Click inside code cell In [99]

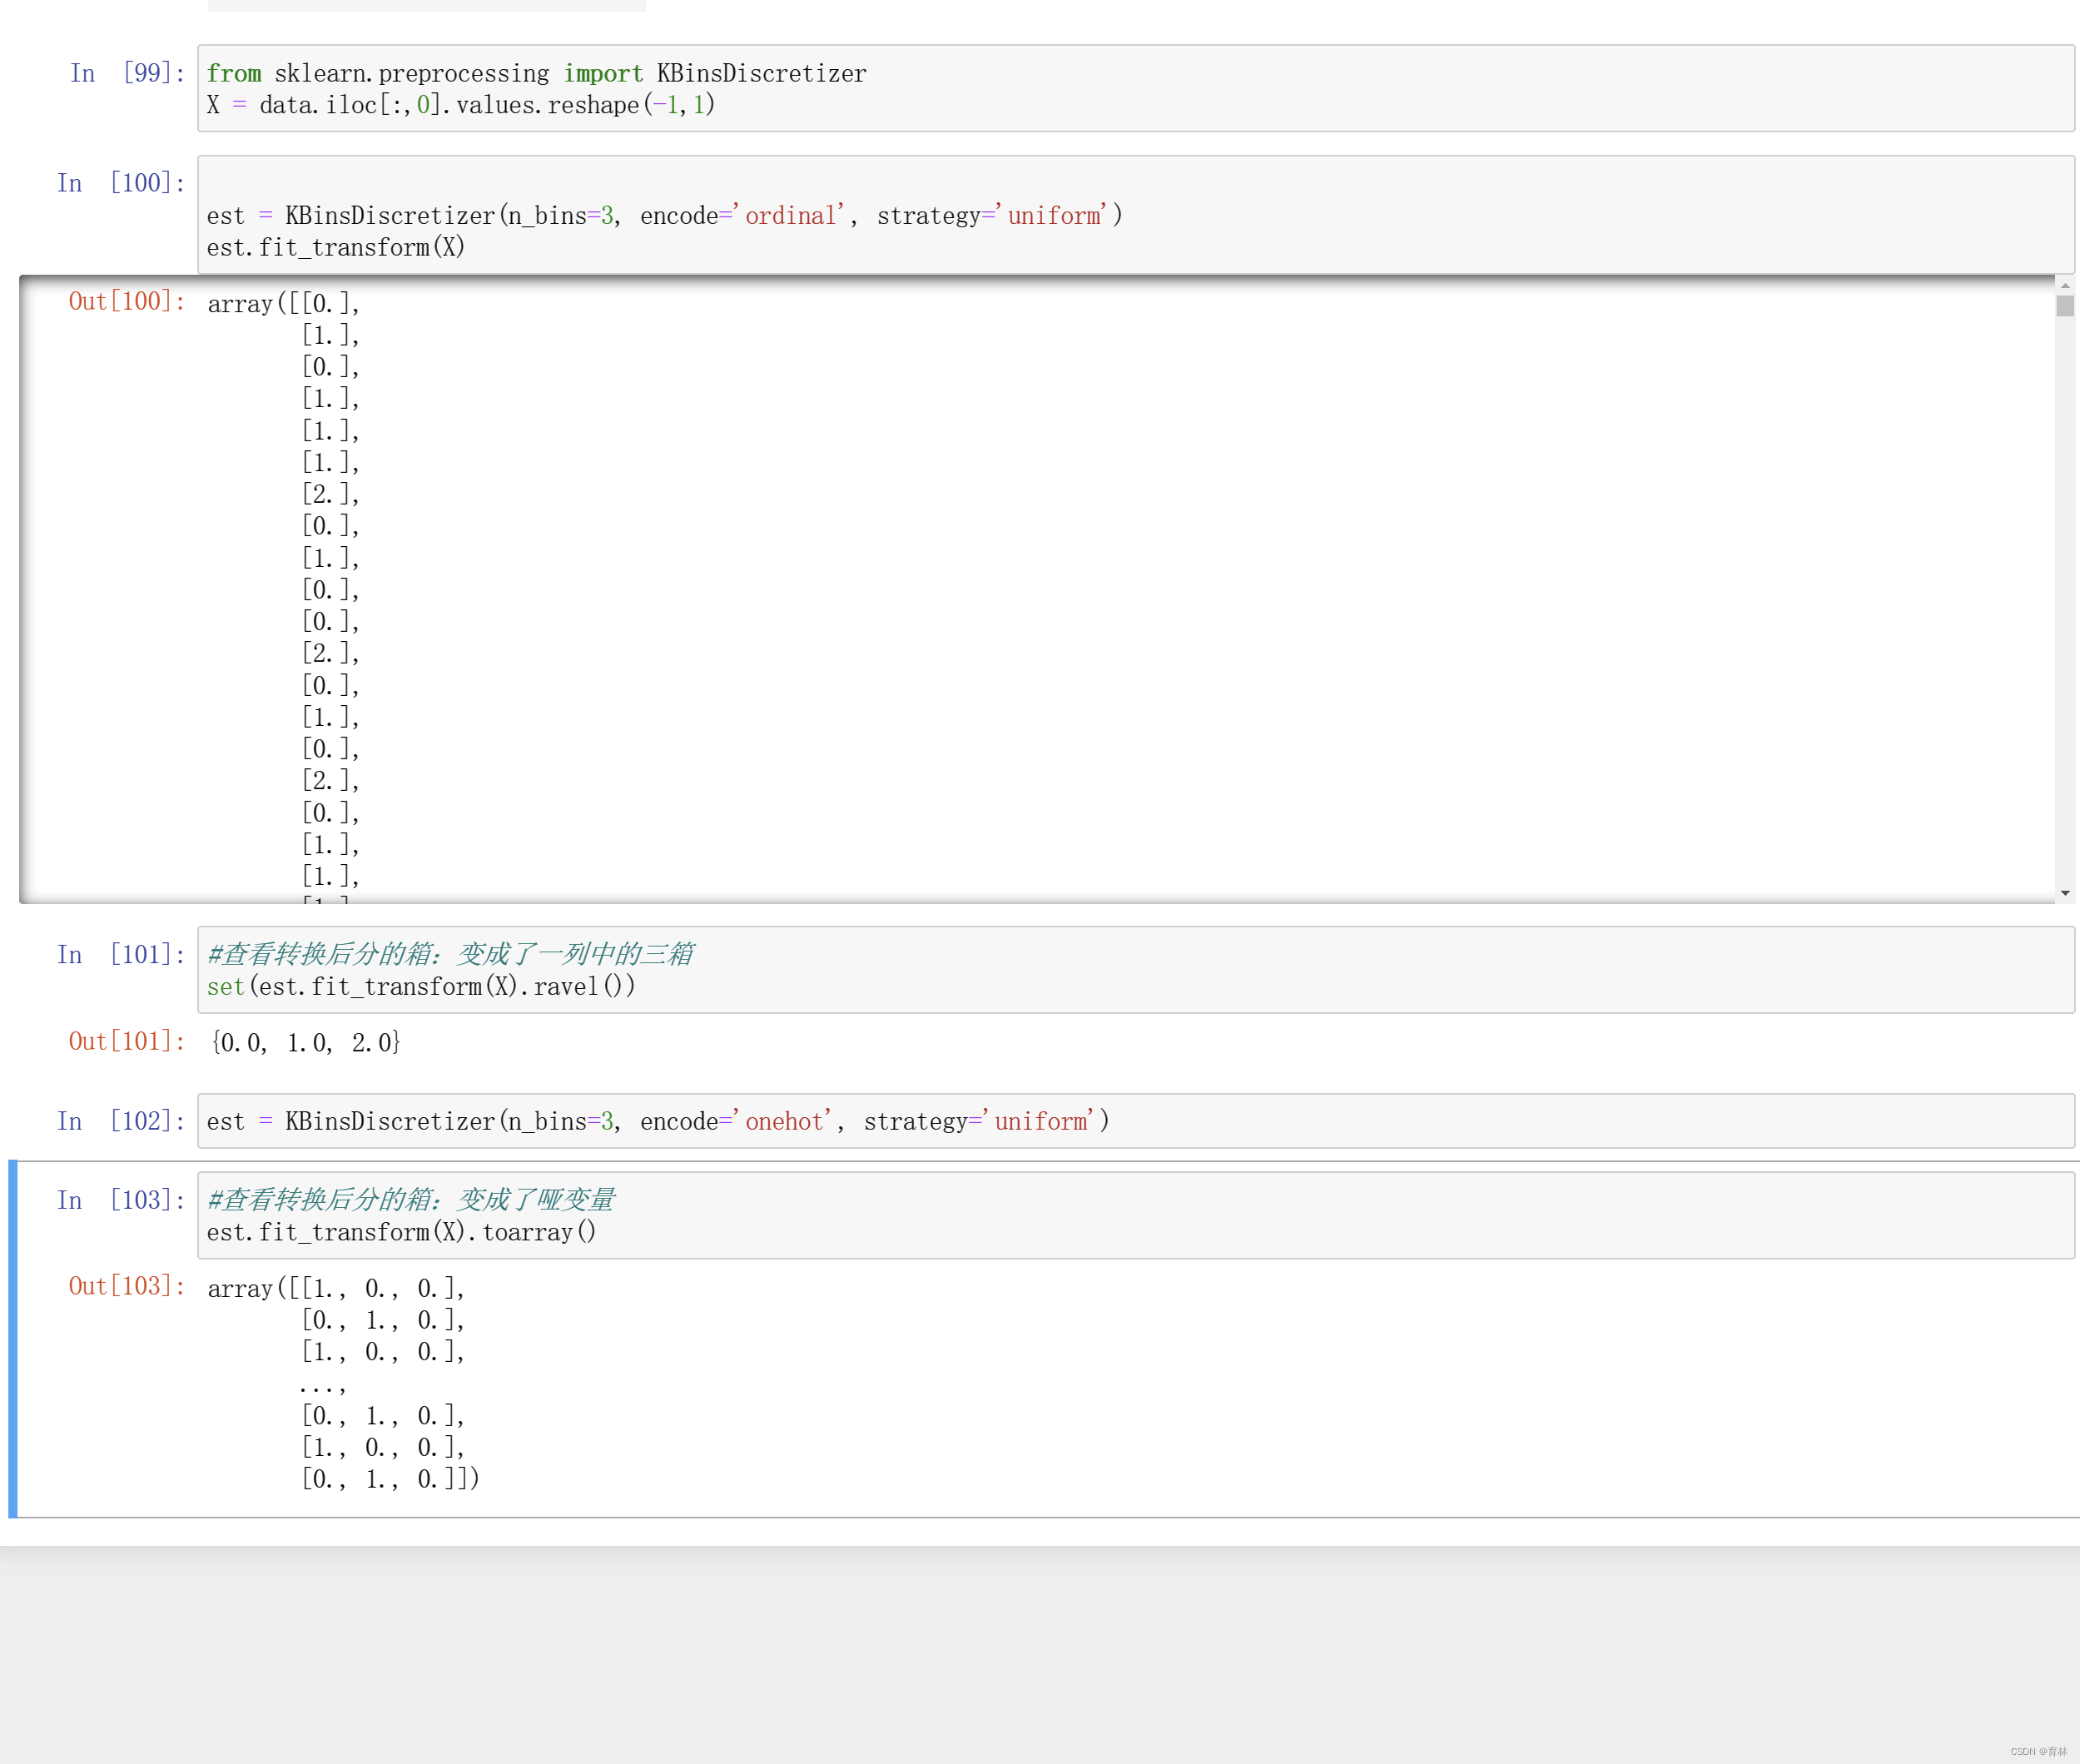coord(1135,88)
